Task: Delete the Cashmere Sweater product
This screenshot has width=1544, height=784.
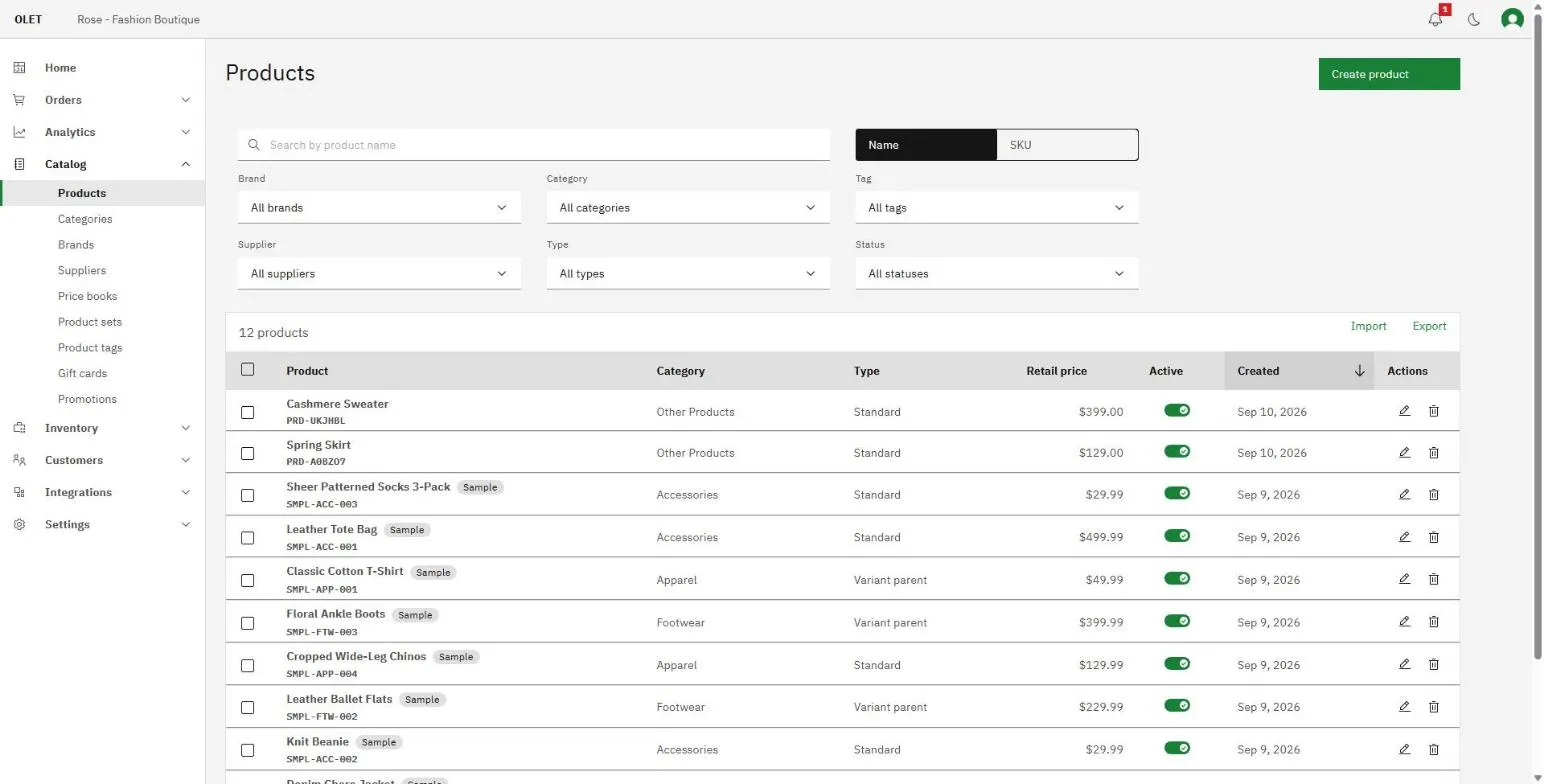Action: 1433,411
